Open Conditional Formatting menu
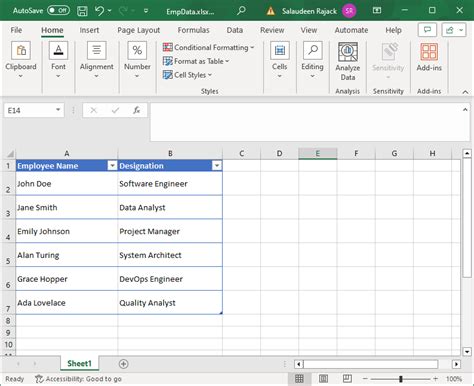Screen dimensions: 474x386 pos(208,47)
